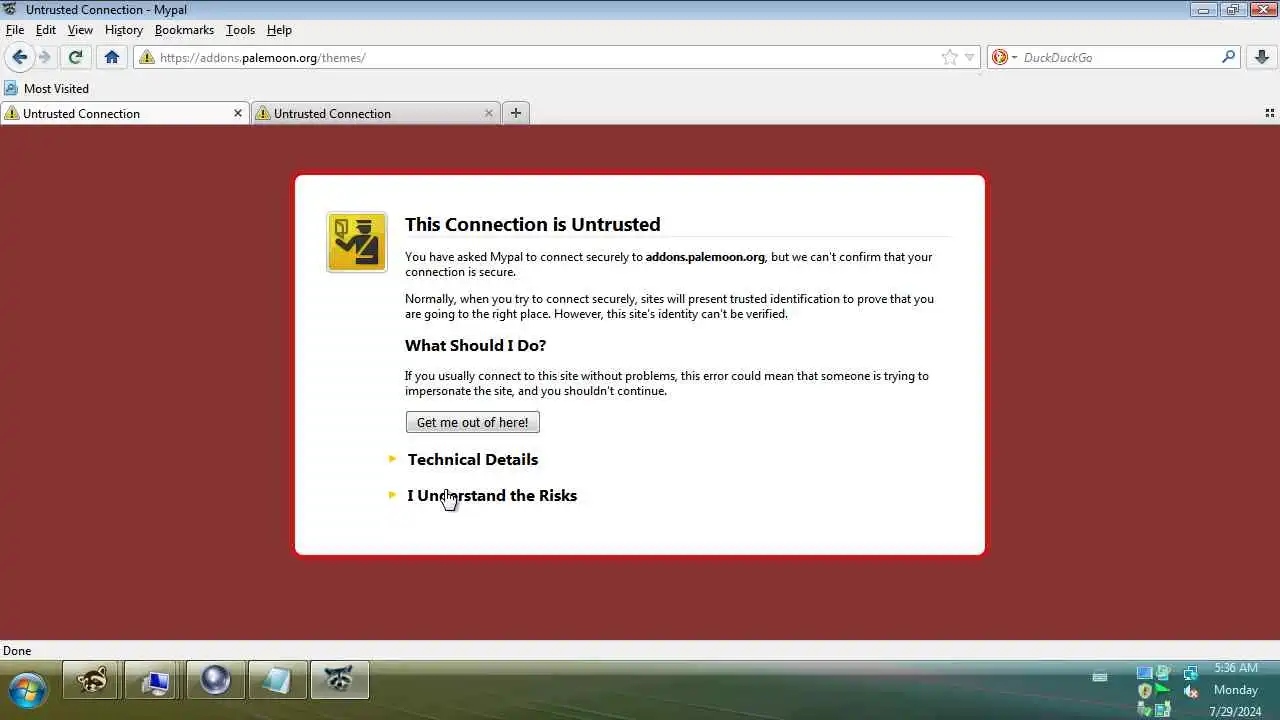Click the security shield tray icon
Image resolution: width=1280 pixels, height=720 pixels.
coord(1145,691)
